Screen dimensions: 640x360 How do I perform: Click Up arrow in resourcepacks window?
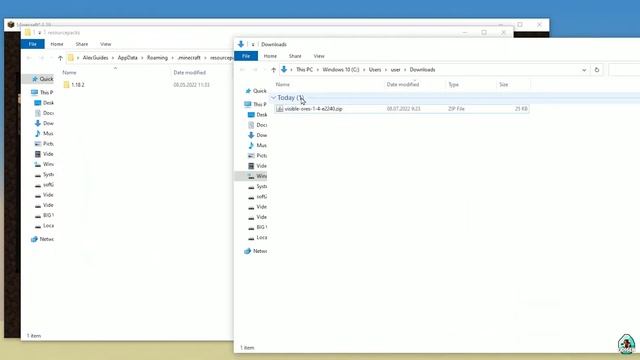point(60,58)
